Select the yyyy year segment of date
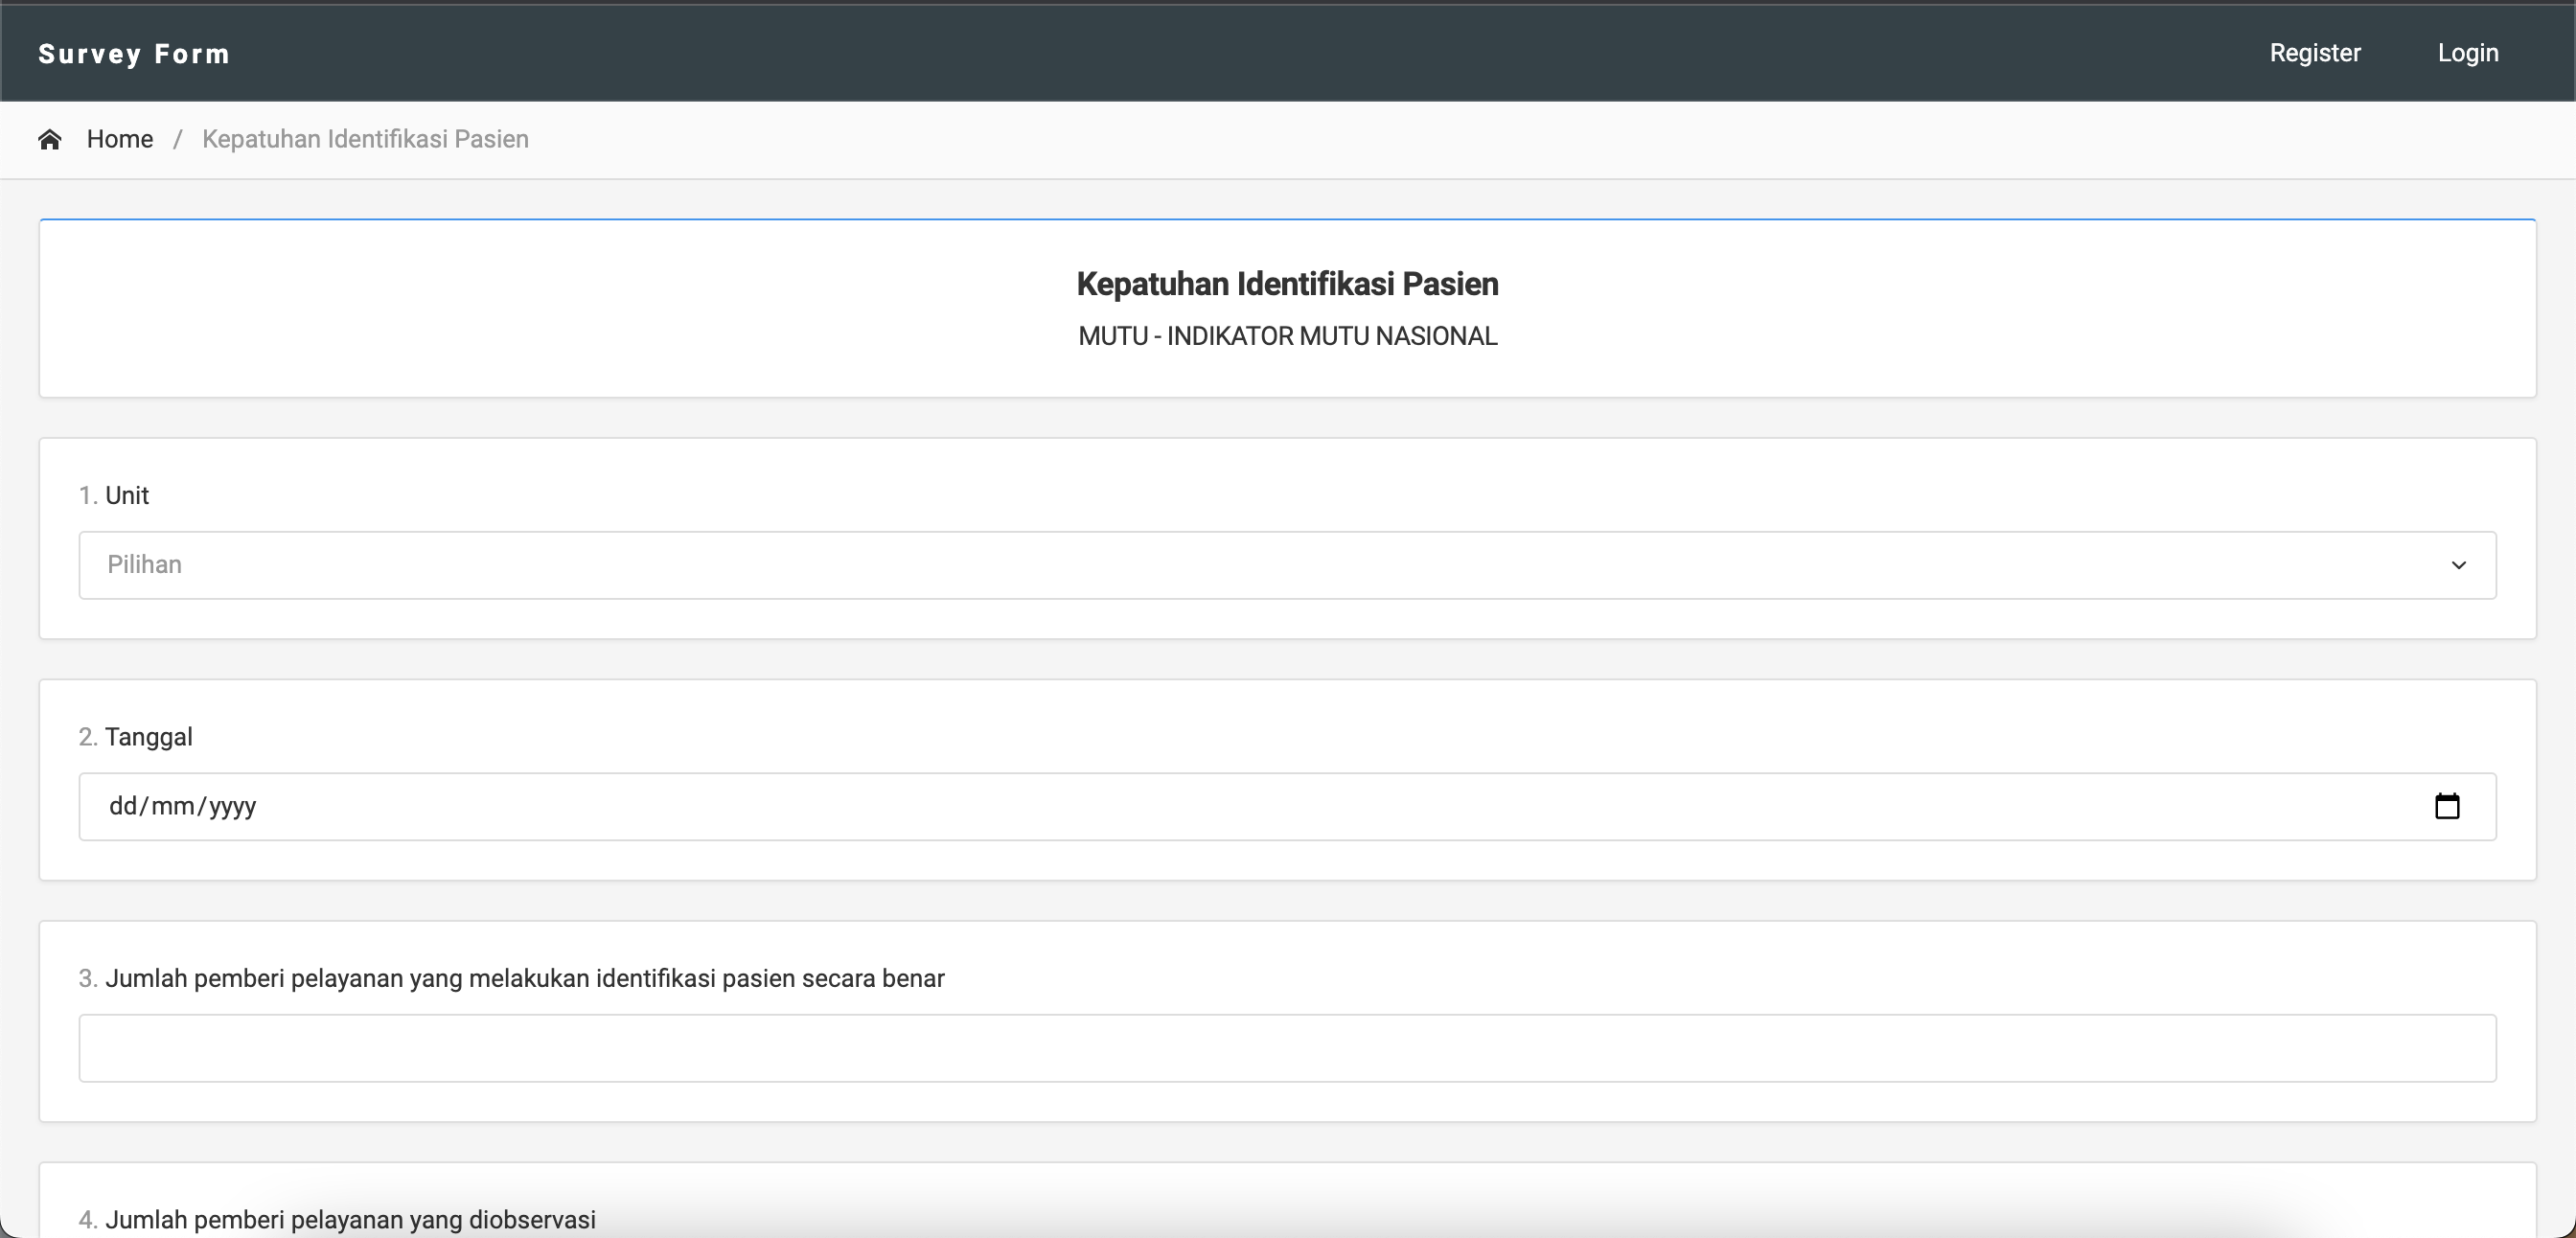Screen dimensions: 2576x1238 [232, 806]
